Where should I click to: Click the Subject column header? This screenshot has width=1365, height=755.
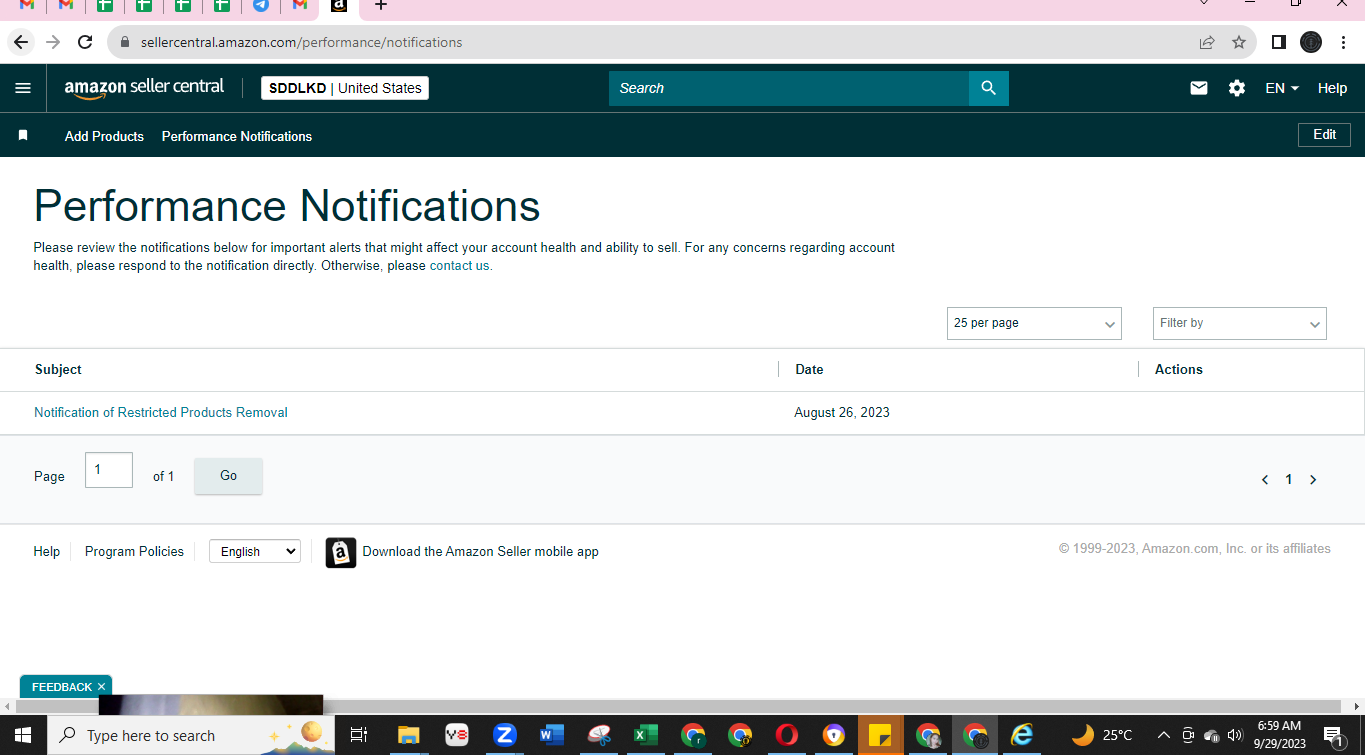click(x=58, y=369)
